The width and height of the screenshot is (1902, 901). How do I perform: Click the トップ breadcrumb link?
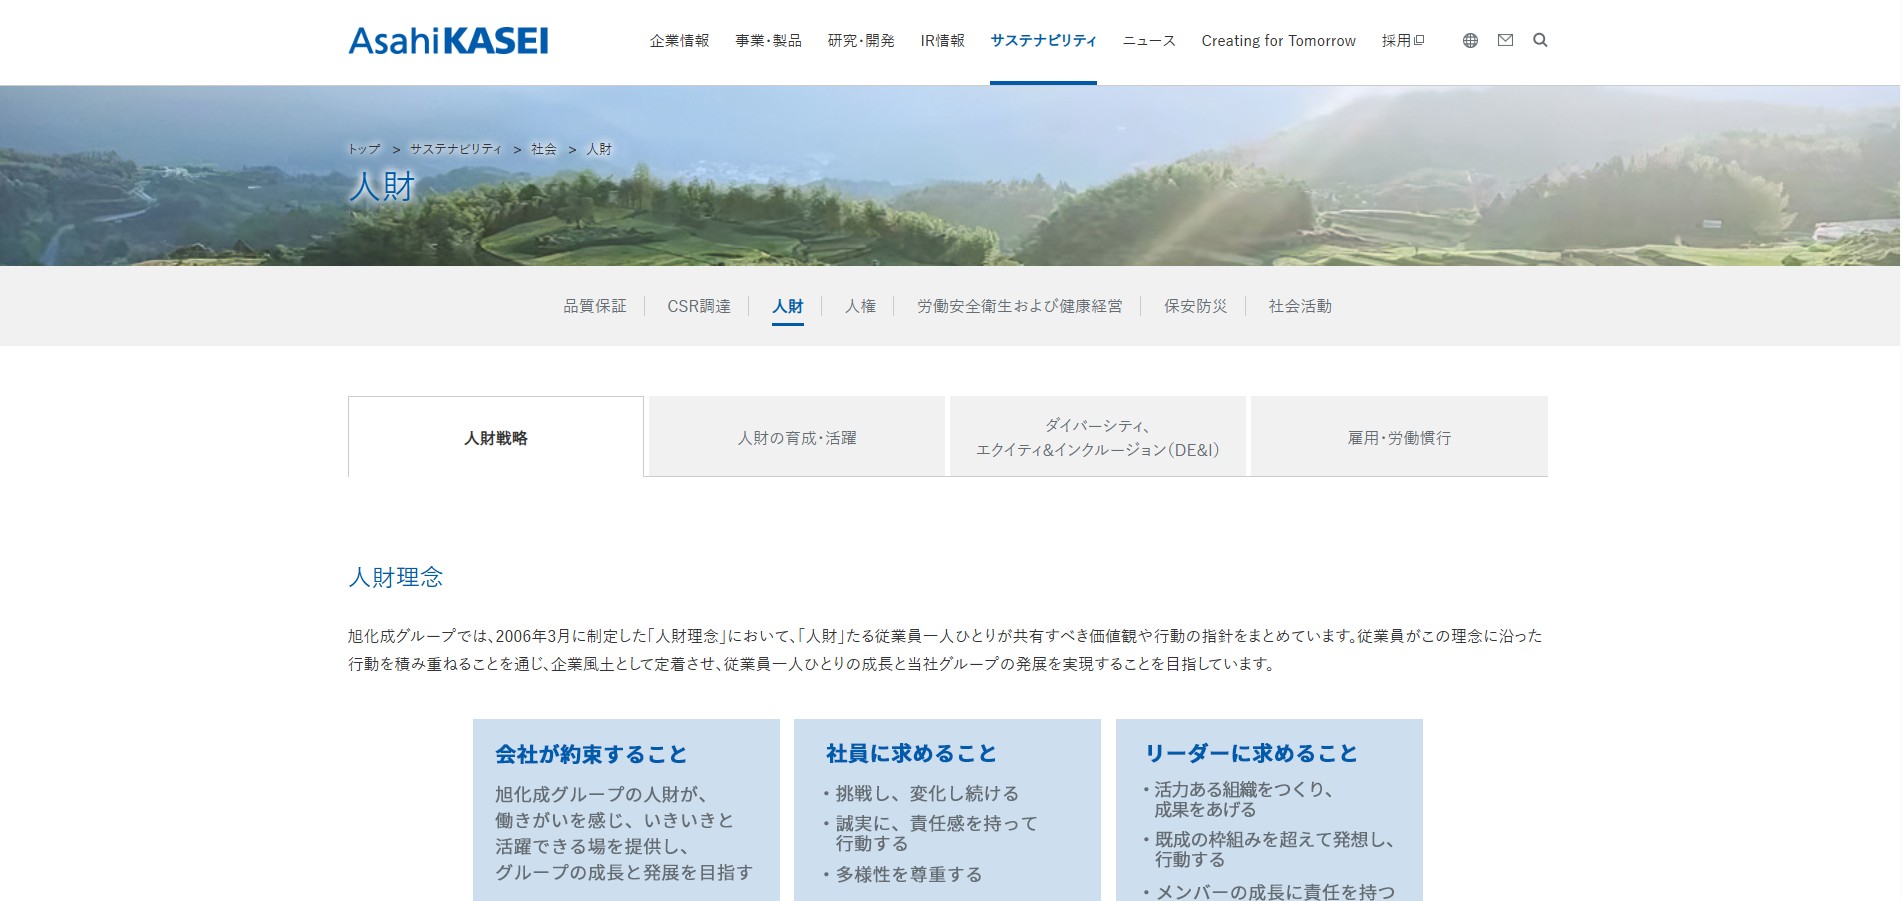pos(364,149)
